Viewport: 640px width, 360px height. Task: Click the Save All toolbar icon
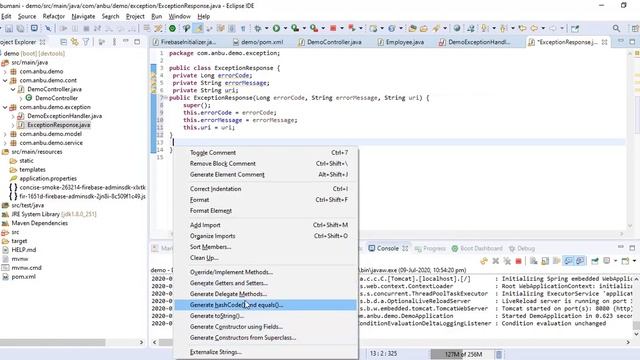20,29
